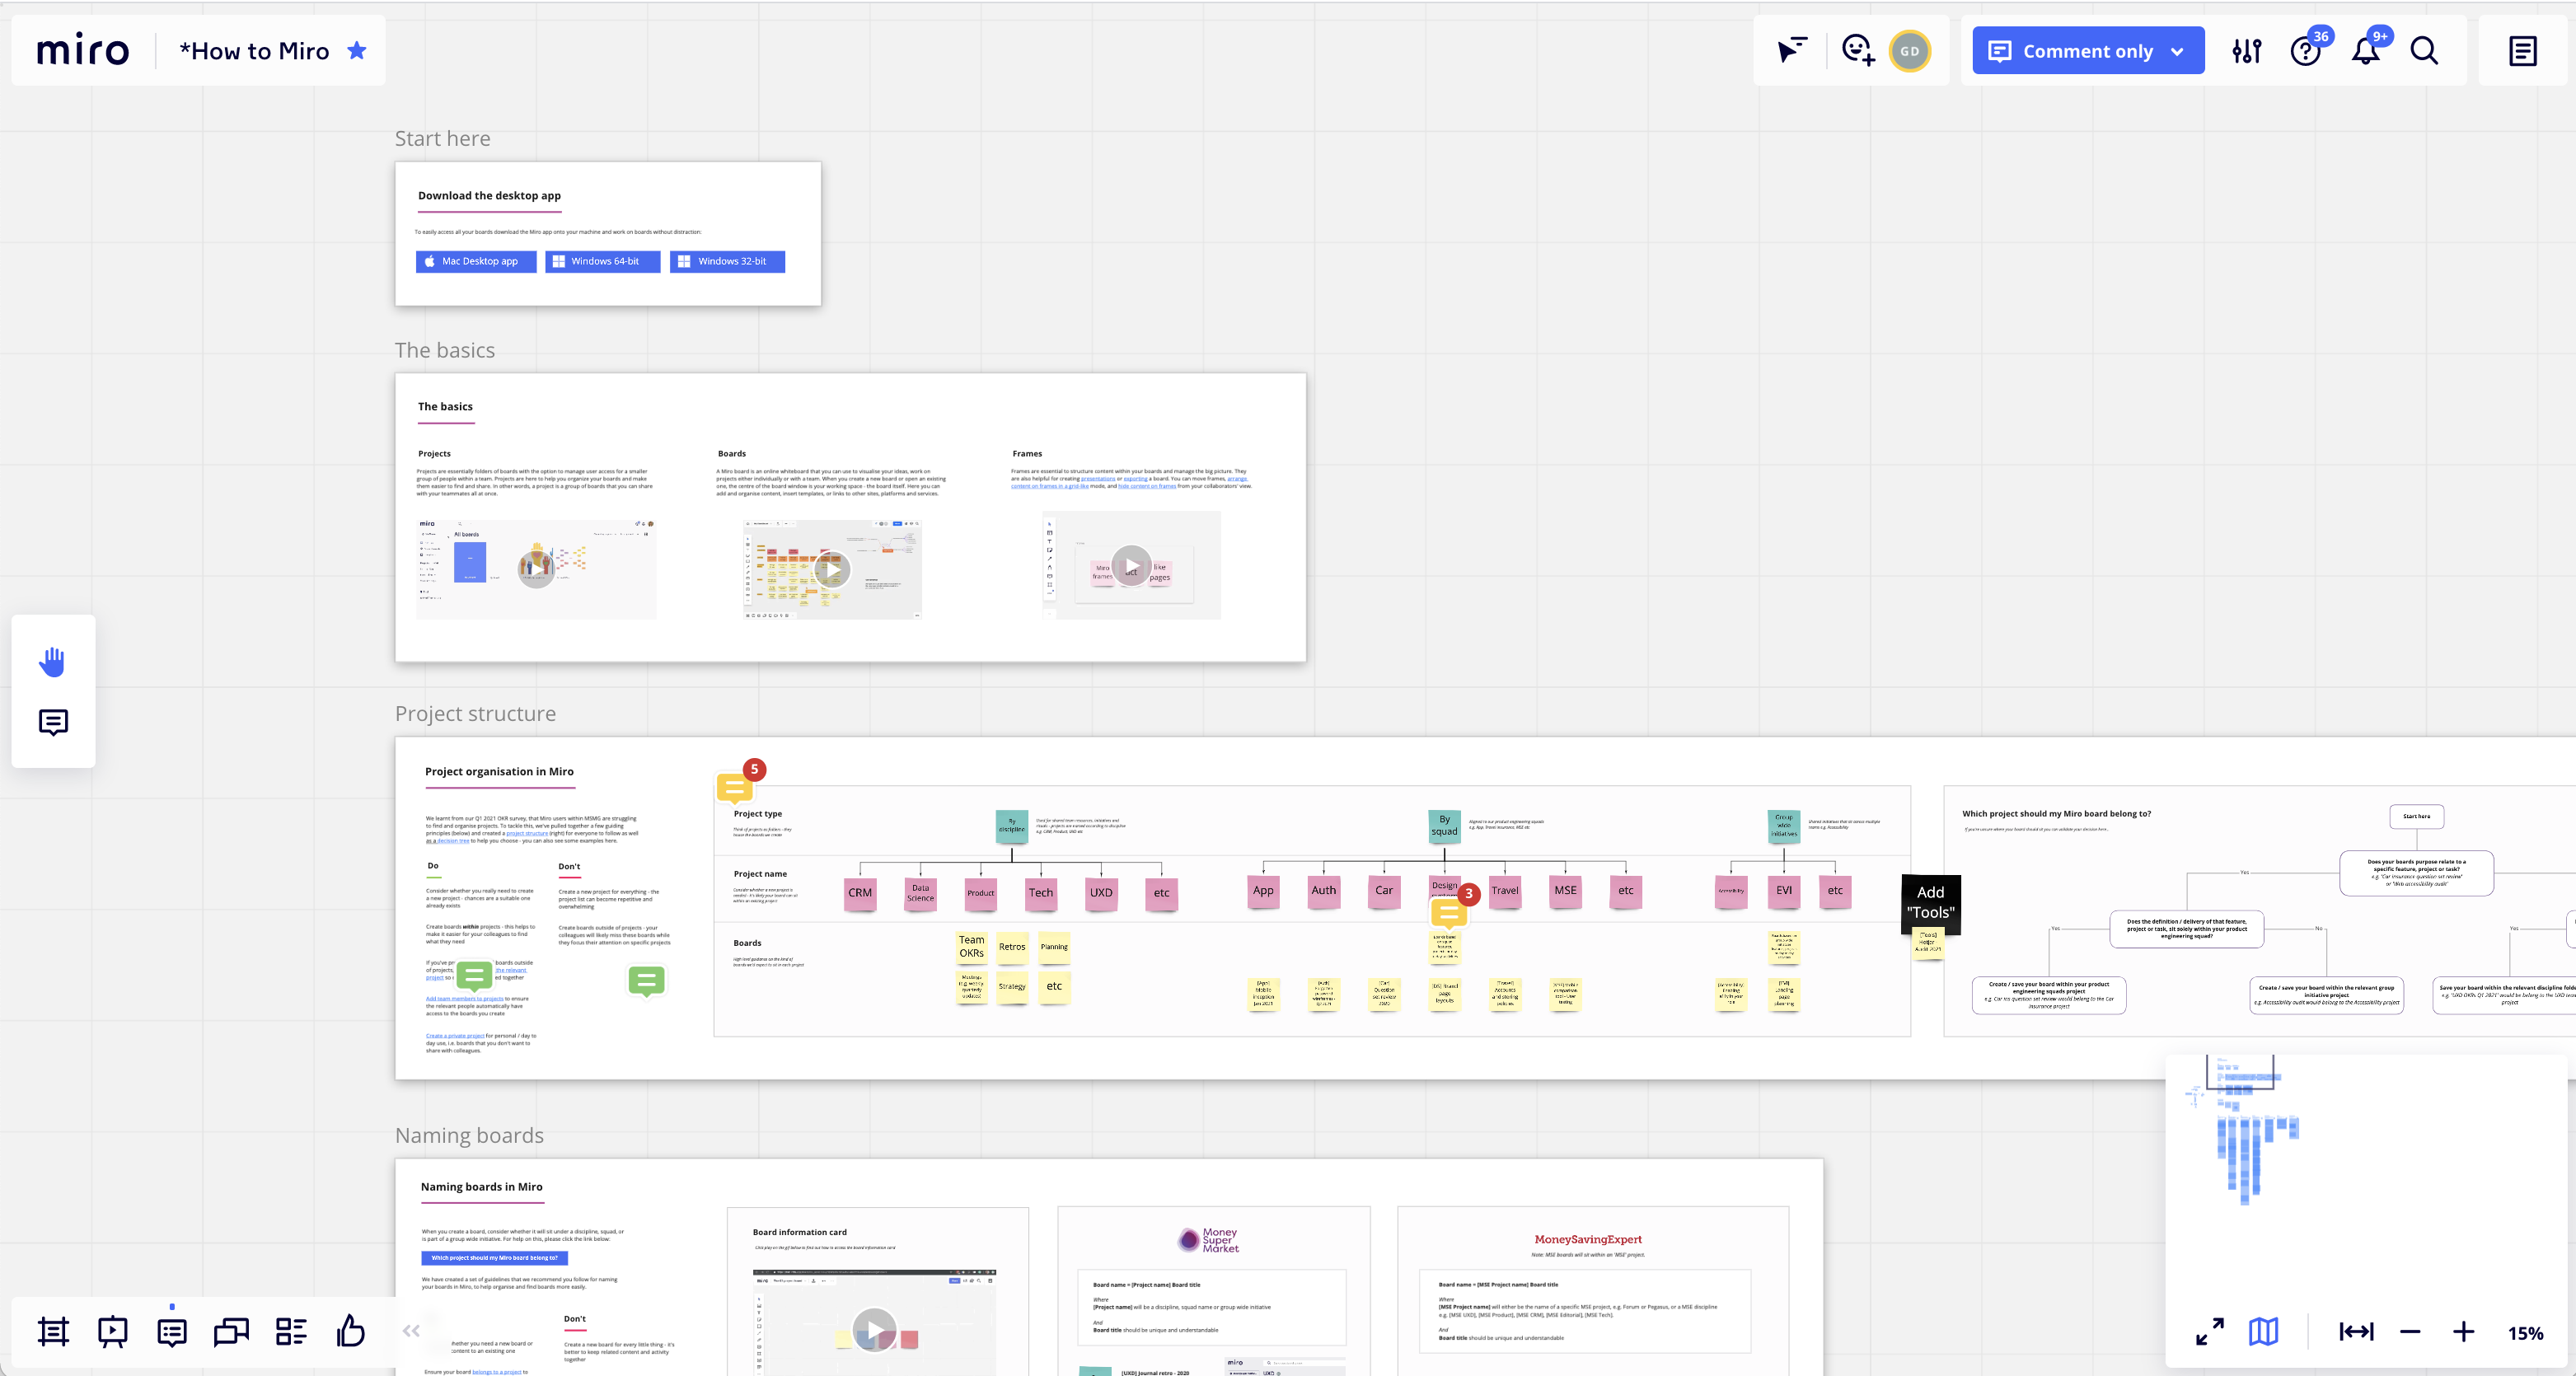Star the How to Miro board
Image resolution: width=2576 pixels, height=1376 pixels.
[x=357, y=50]
